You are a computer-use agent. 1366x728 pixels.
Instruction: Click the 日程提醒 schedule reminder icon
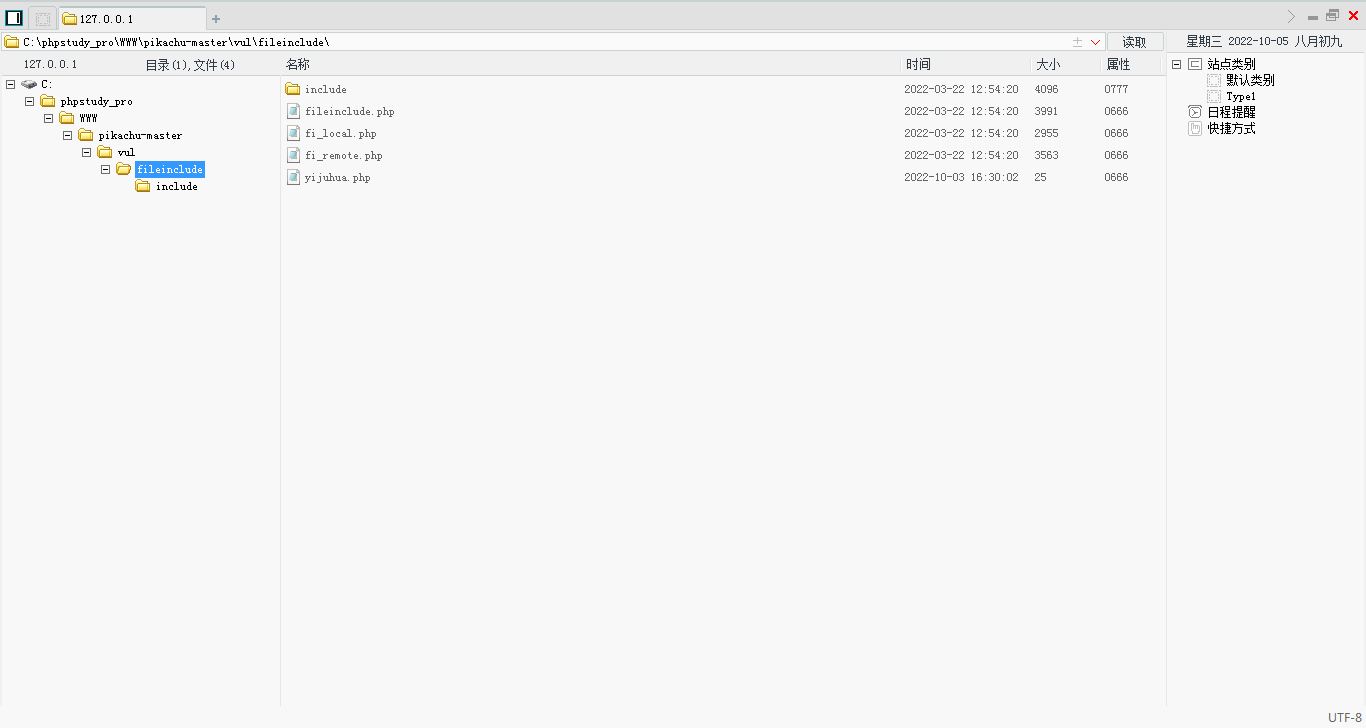[1195, 112]
